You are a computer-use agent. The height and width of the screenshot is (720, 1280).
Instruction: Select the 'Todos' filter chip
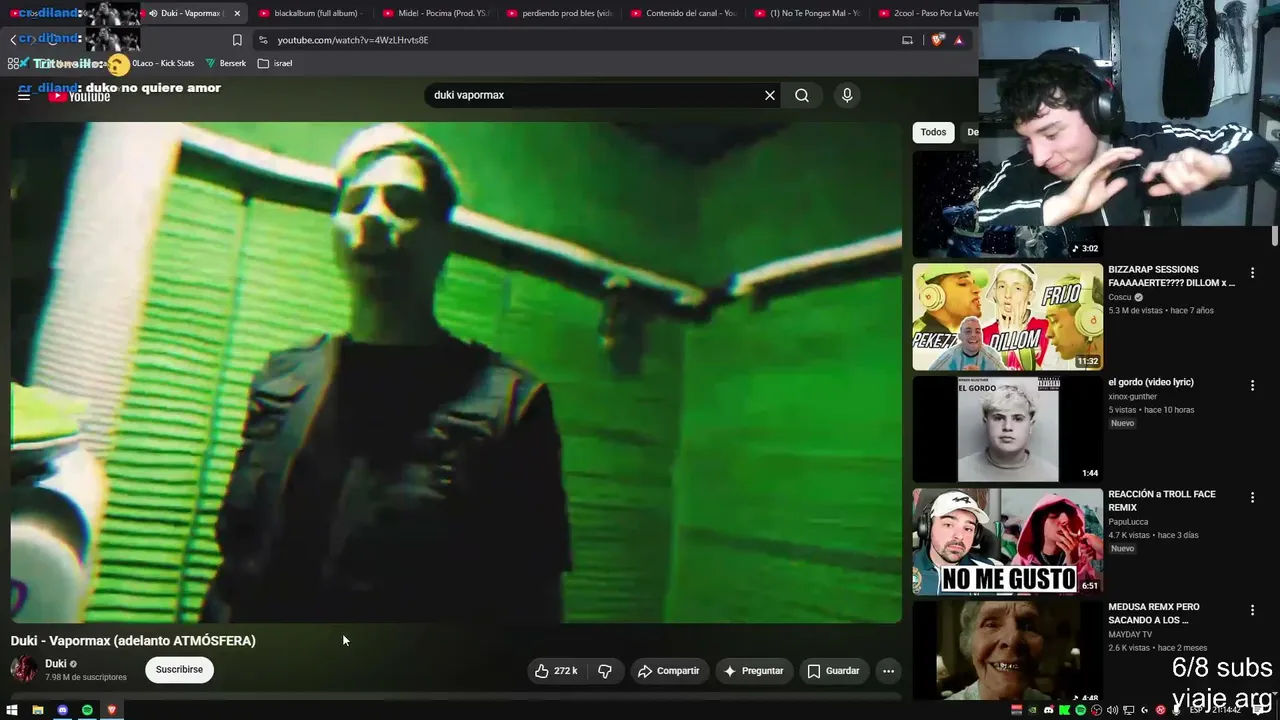click(933, 132)
